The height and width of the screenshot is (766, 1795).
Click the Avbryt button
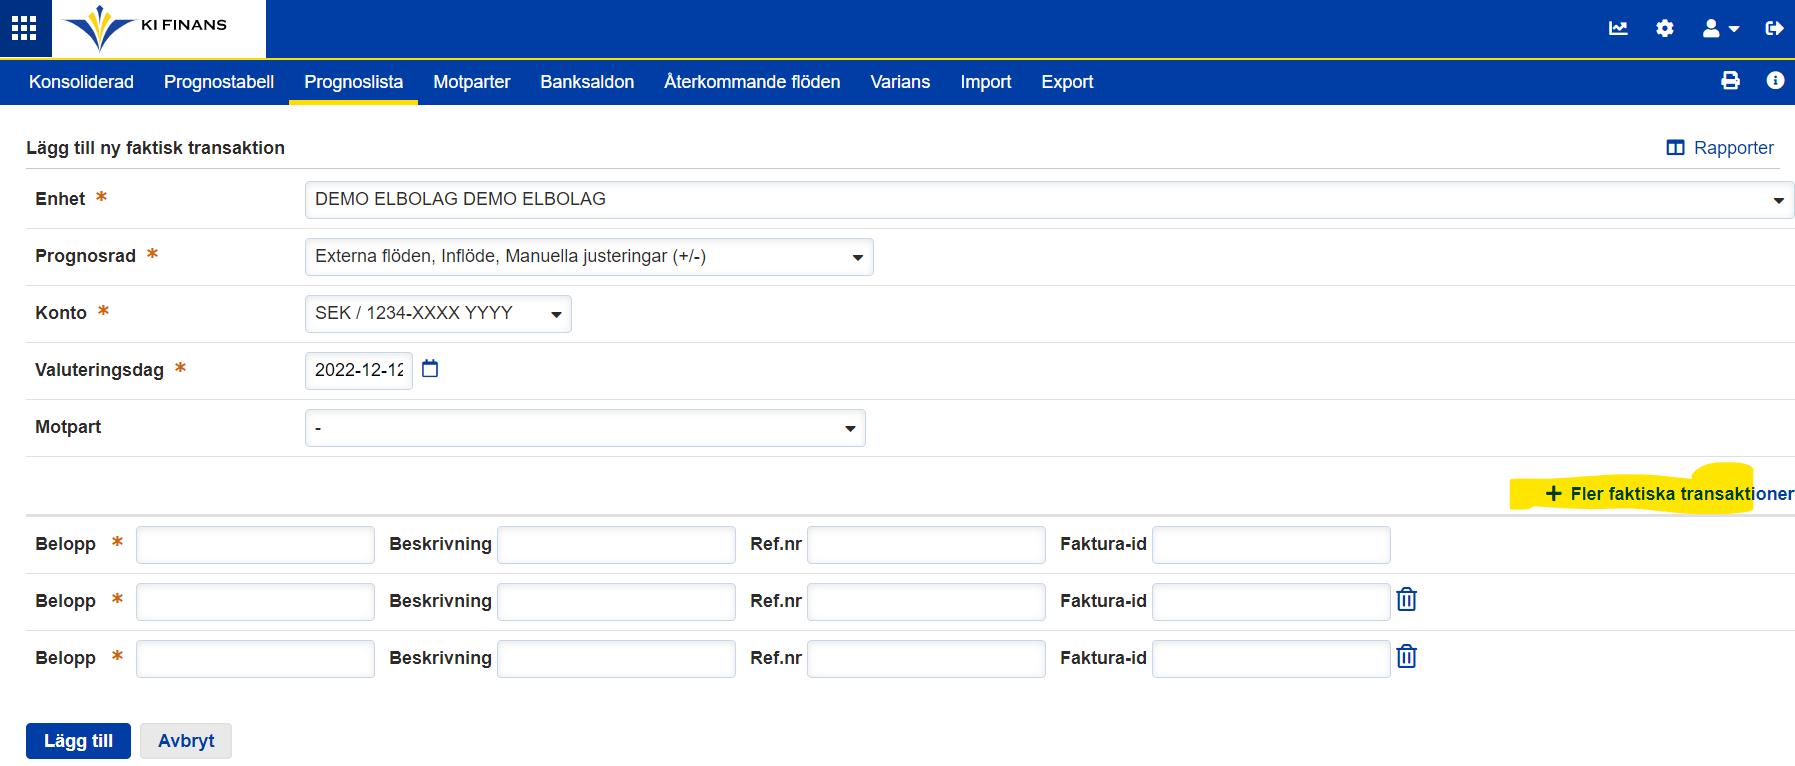[186, 741]
